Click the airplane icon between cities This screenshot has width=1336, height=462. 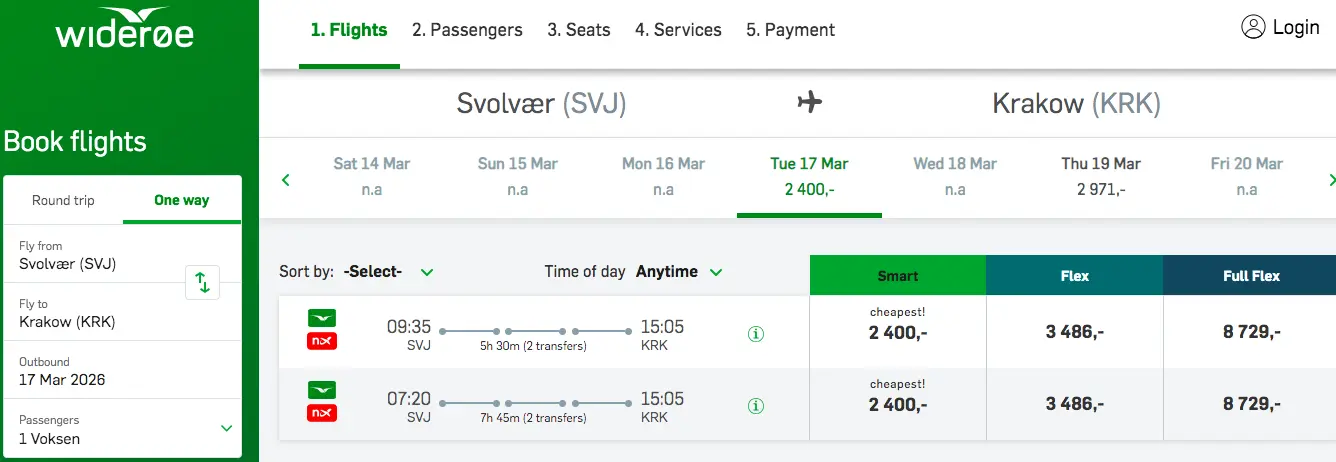(809, 102)
